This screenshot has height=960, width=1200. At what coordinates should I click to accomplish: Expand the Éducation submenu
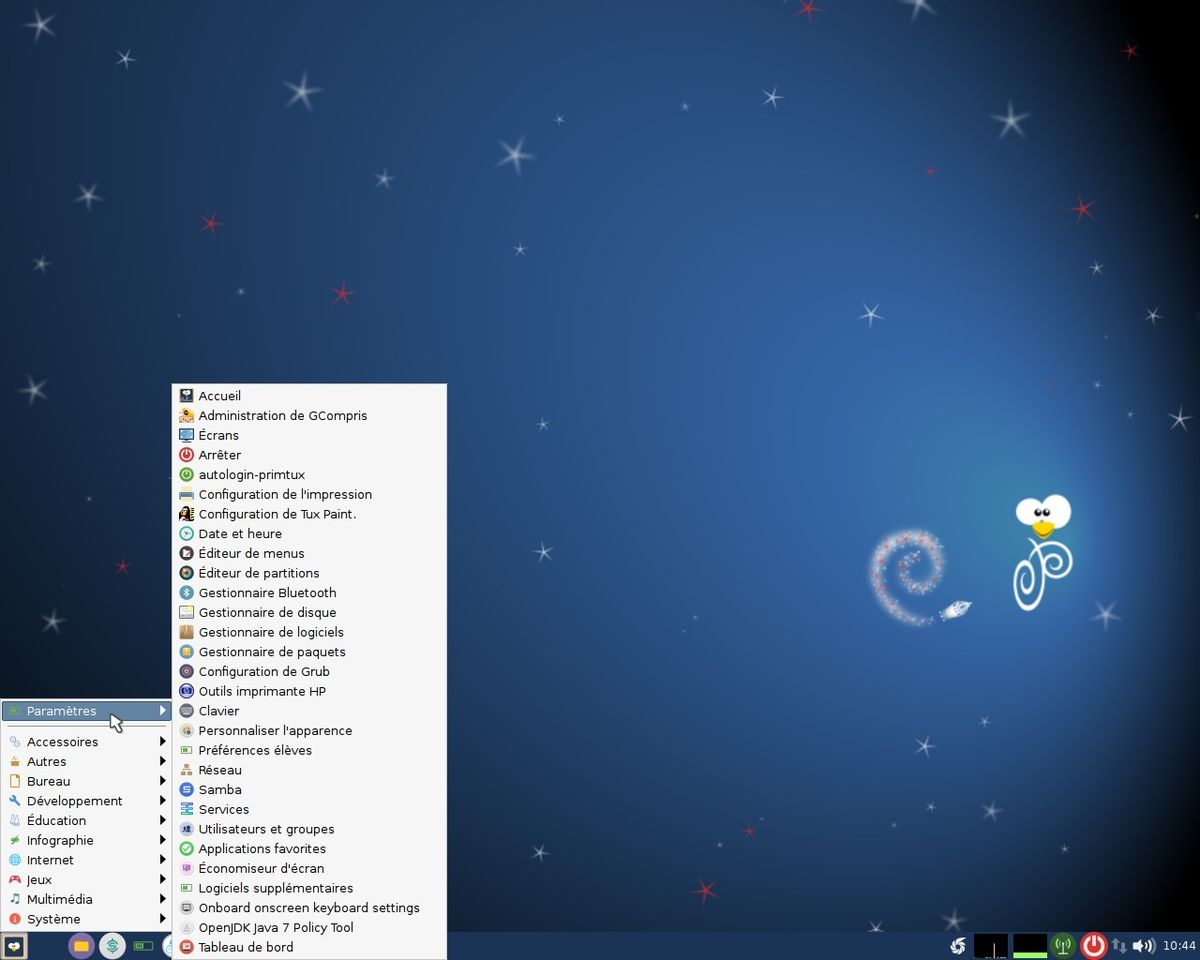click(x=54, y=820)
